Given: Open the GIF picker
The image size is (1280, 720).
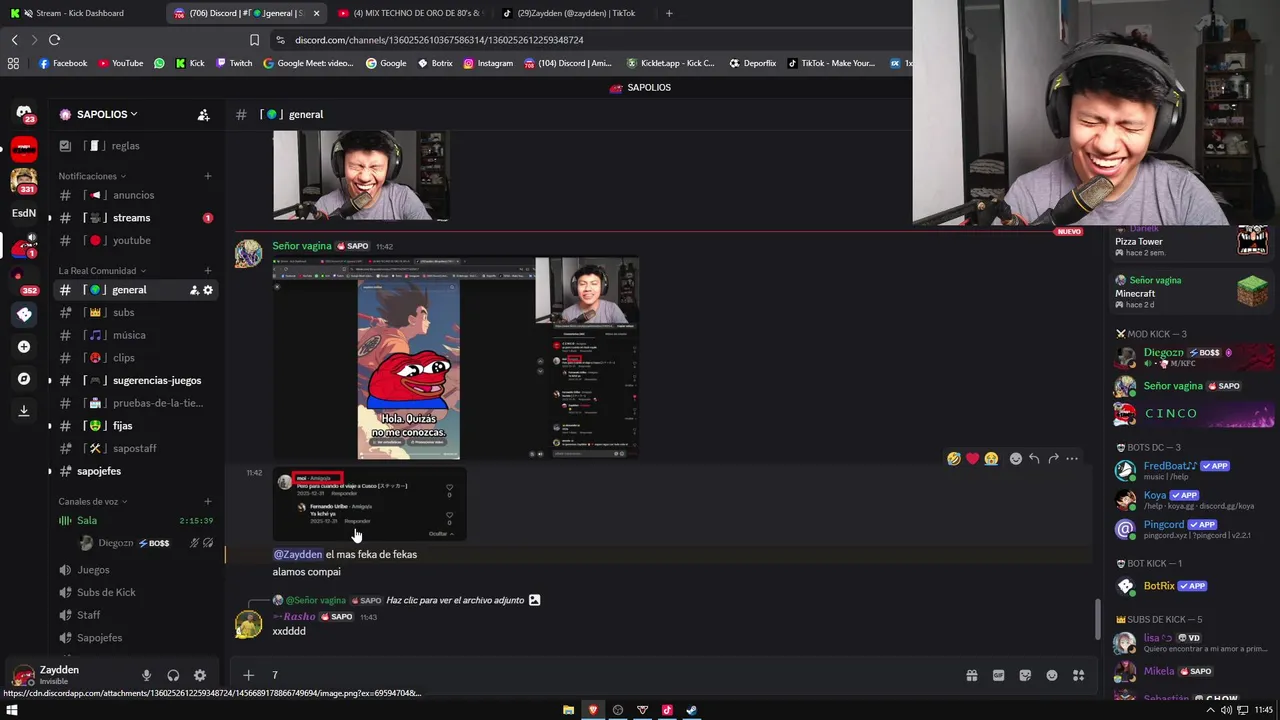Looking at the screenshot, I should pyautogui.click(x=998, y=676).
